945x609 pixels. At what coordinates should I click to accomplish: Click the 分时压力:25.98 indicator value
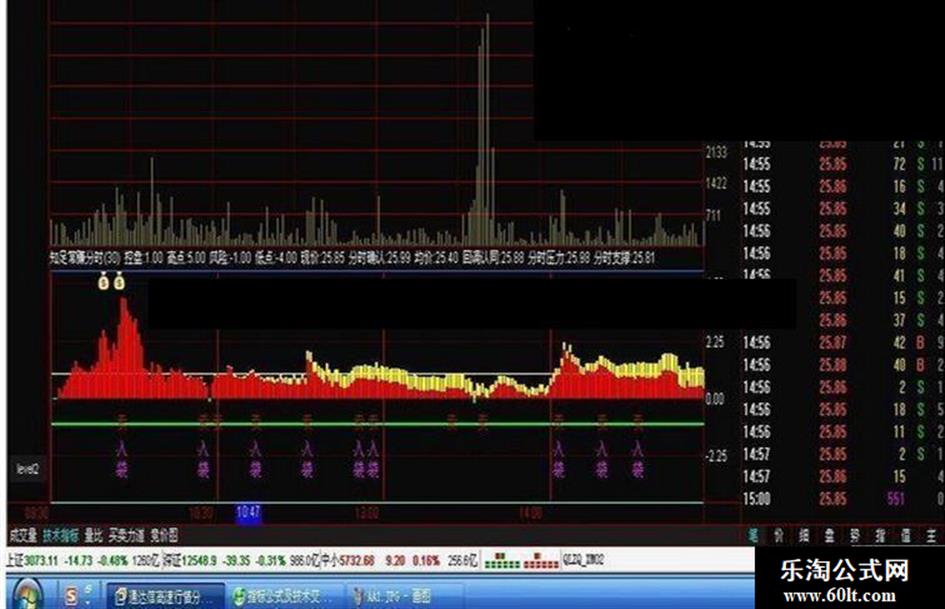pyautogui.click(x=559, y=258)
